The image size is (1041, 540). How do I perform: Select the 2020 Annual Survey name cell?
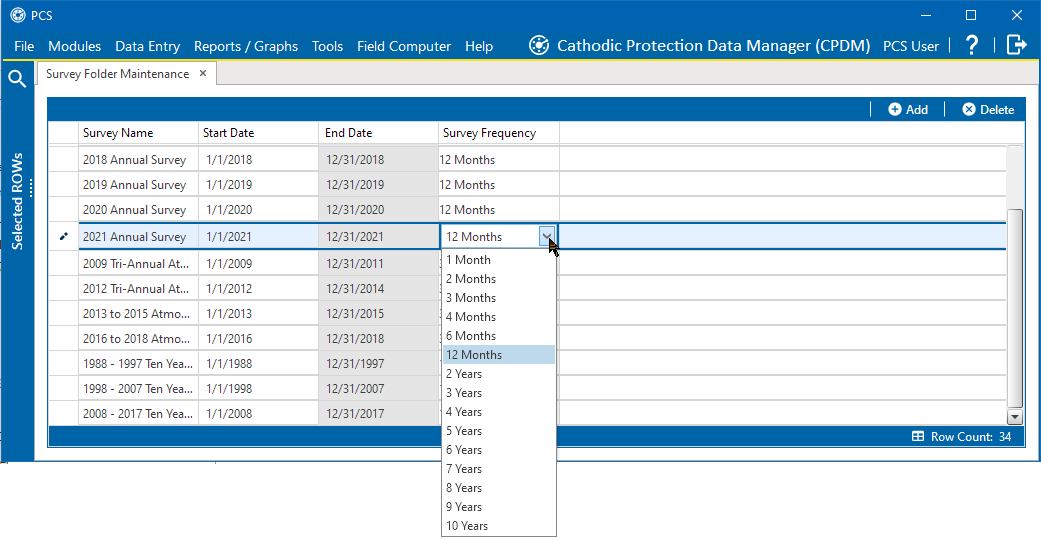tap(138, 210)
